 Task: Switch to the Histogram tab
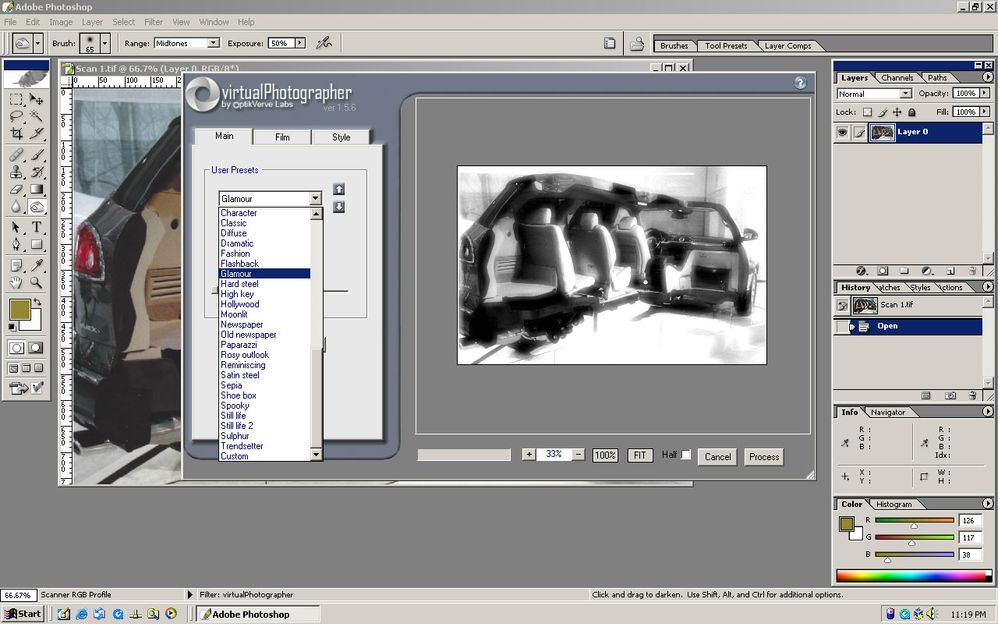894,504
